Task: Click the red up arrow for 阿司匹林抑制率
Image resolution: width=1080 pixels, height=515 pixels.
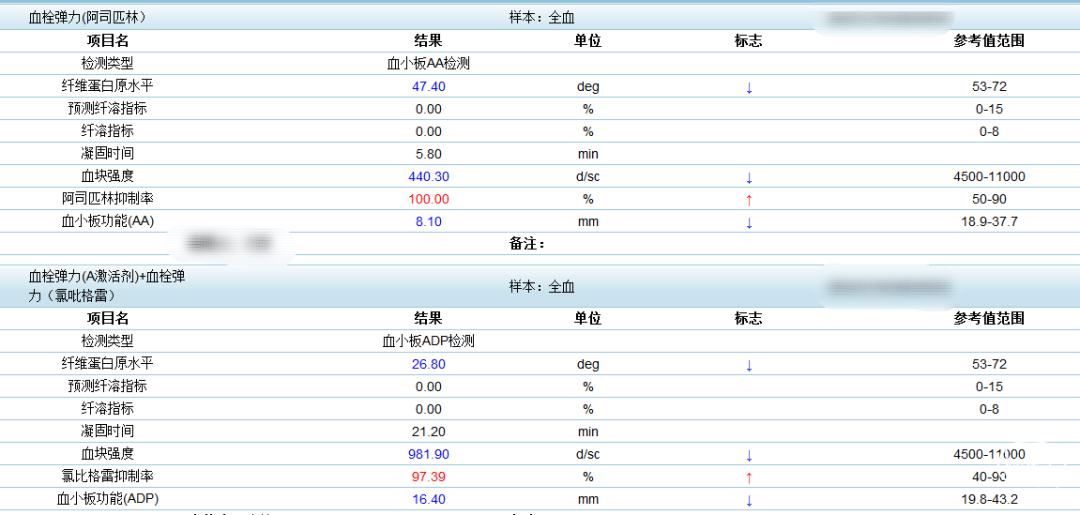Action: pyautogui.click(x=749, y=199)
